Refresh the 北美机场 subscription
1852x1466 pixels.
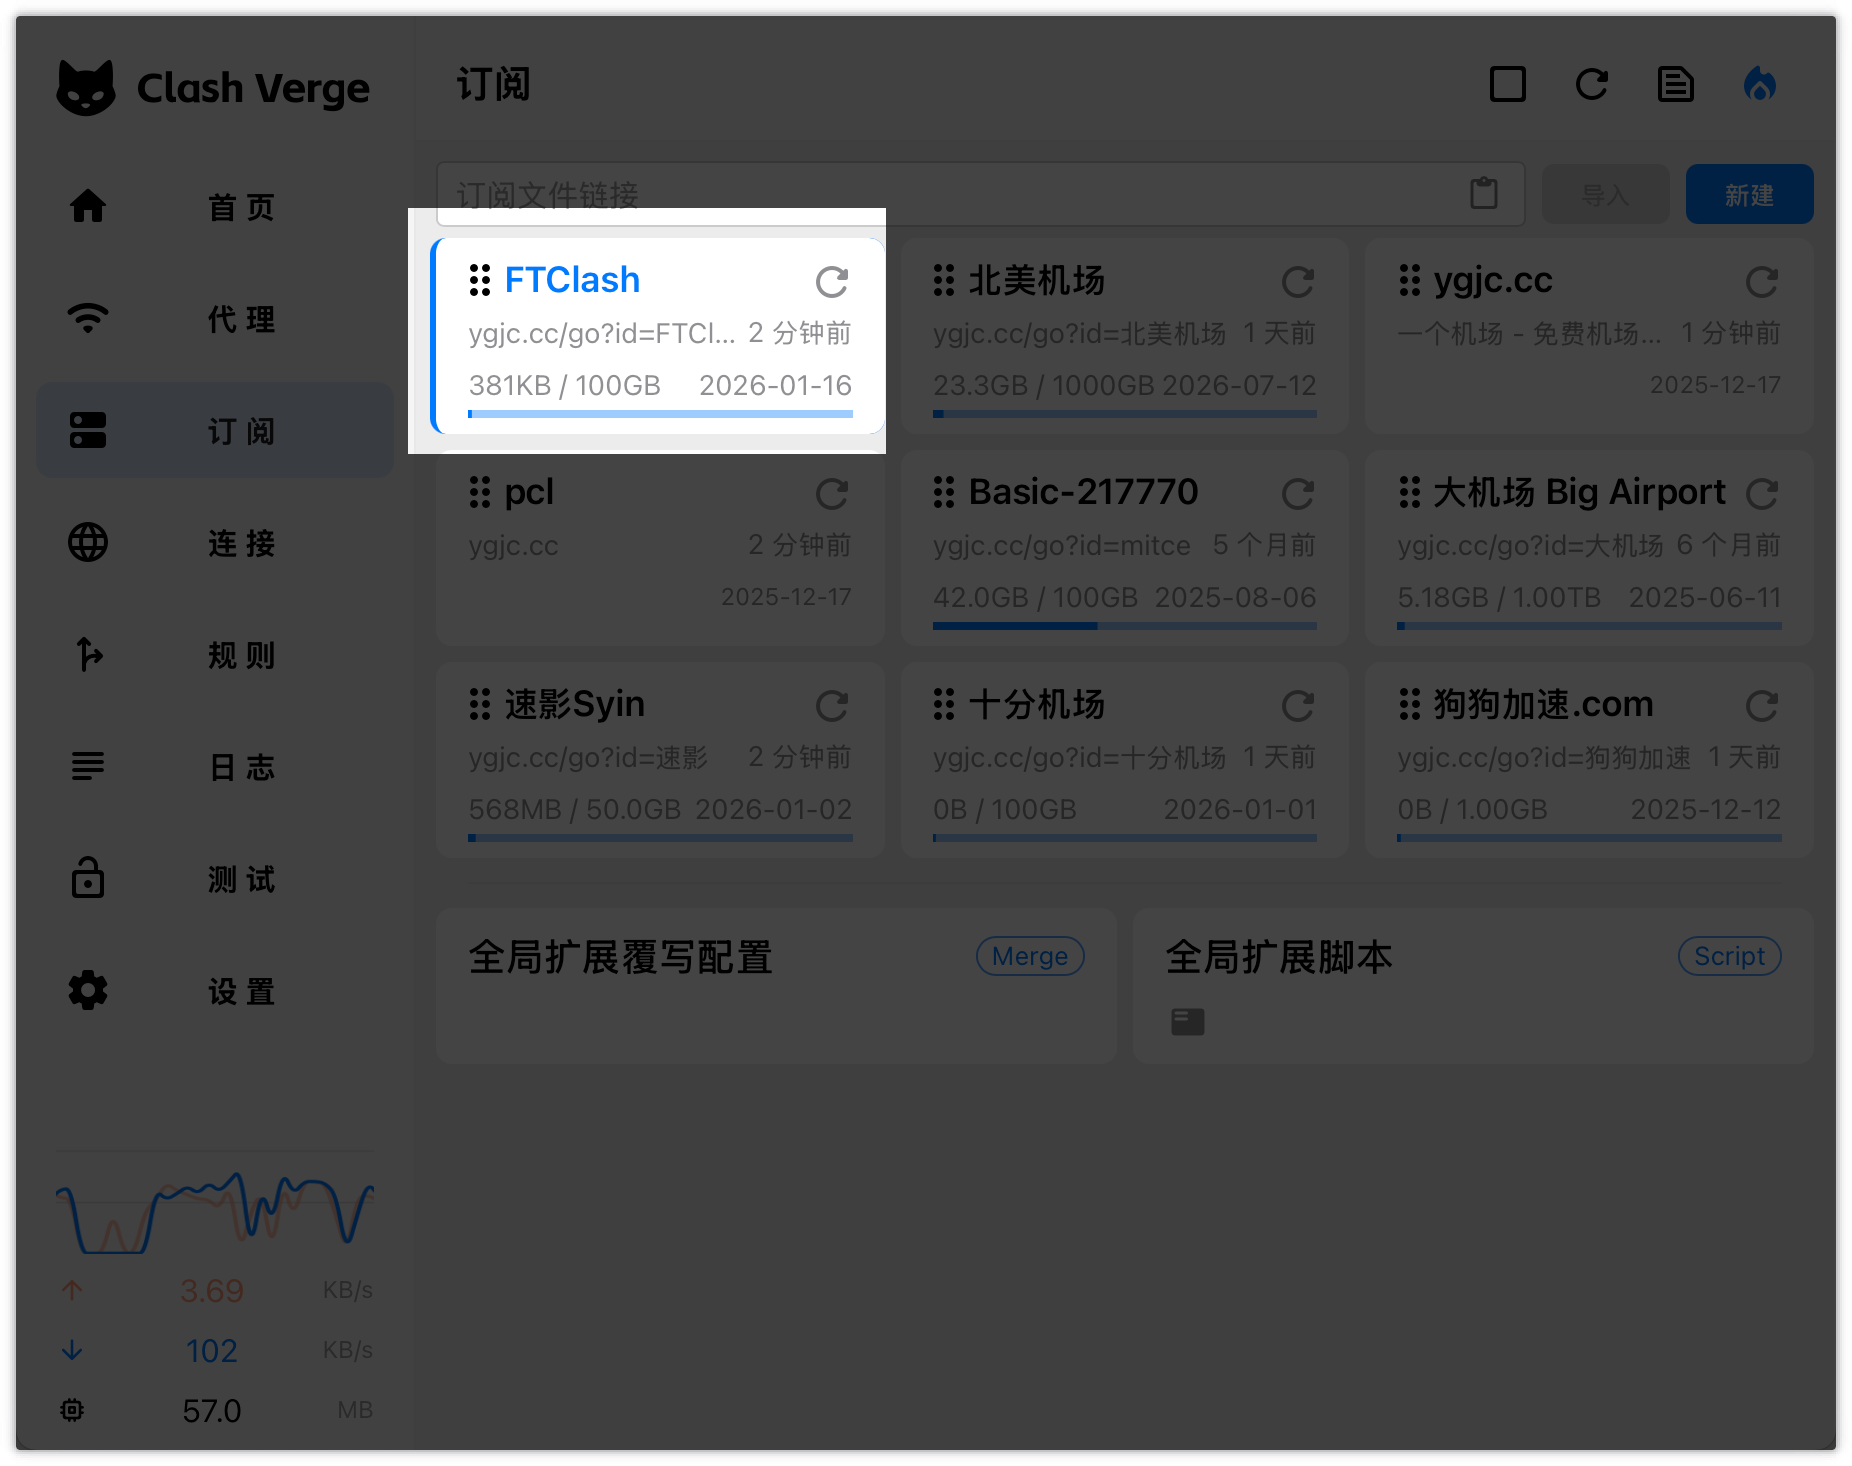pyautogui.click(x=1297, y=282)
